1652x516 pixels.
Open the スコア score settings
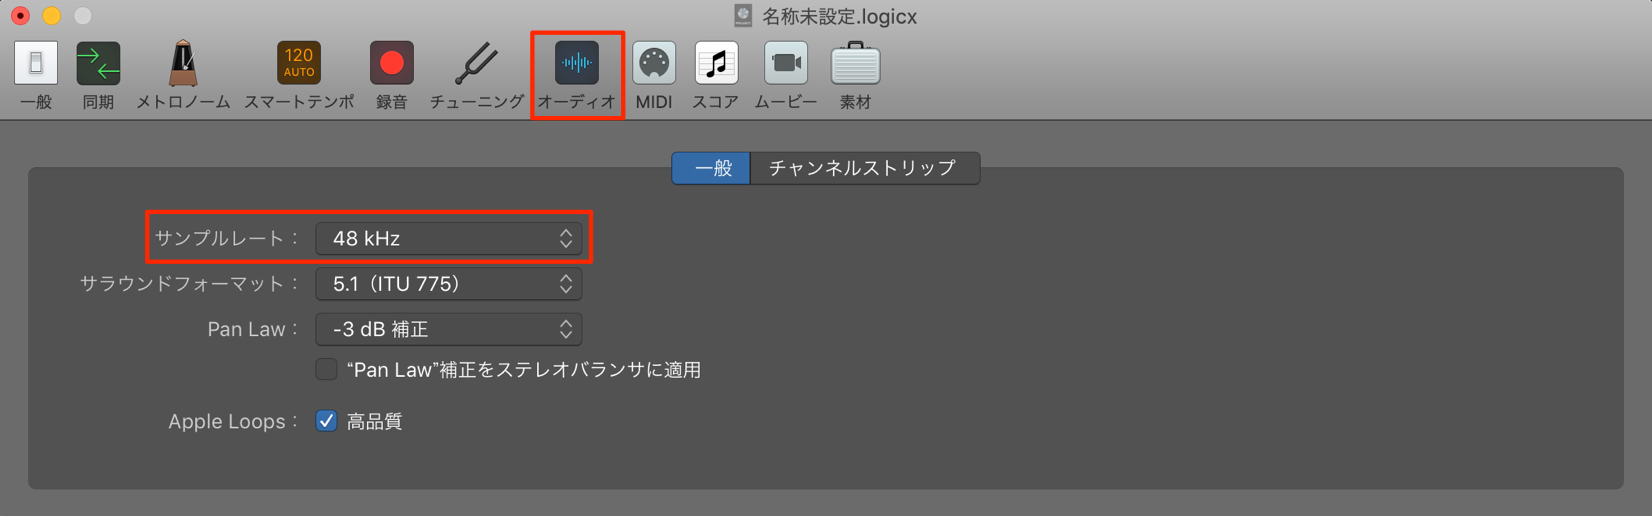(x=716, y=64)
